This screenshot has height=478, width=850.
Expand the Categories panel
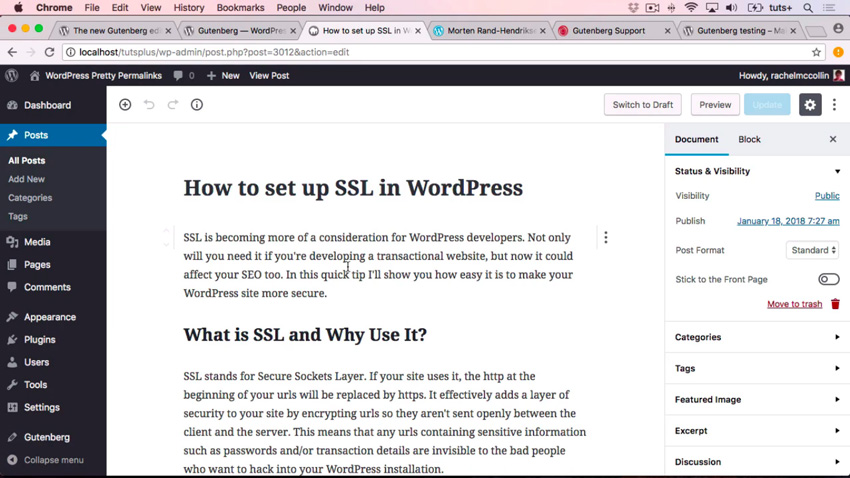coord(757,337)
